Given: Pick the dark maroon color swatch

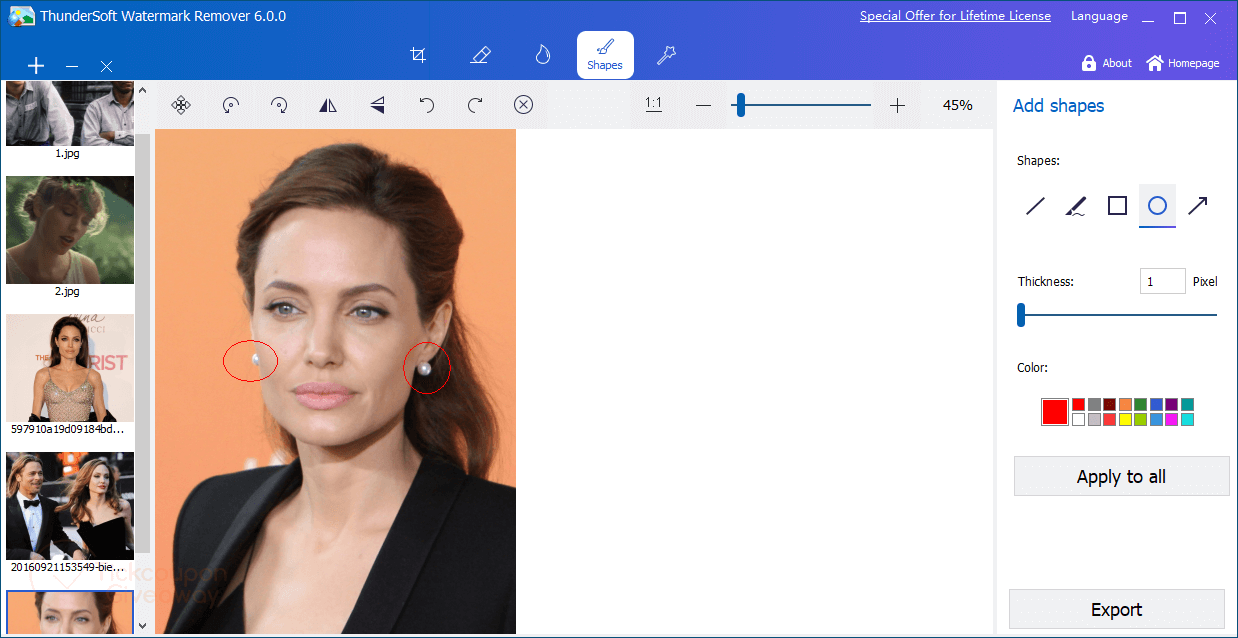Looking at the screenshot, I should (x=1109, y=405).
